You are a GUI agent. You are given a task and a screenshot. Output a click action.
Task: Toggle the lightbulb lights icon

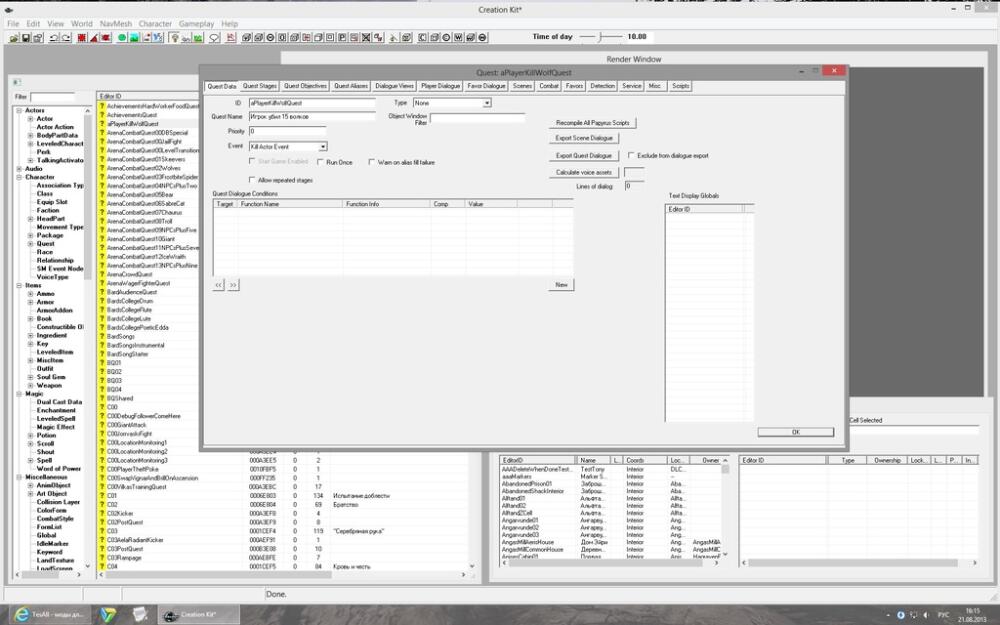coord(174,38)
